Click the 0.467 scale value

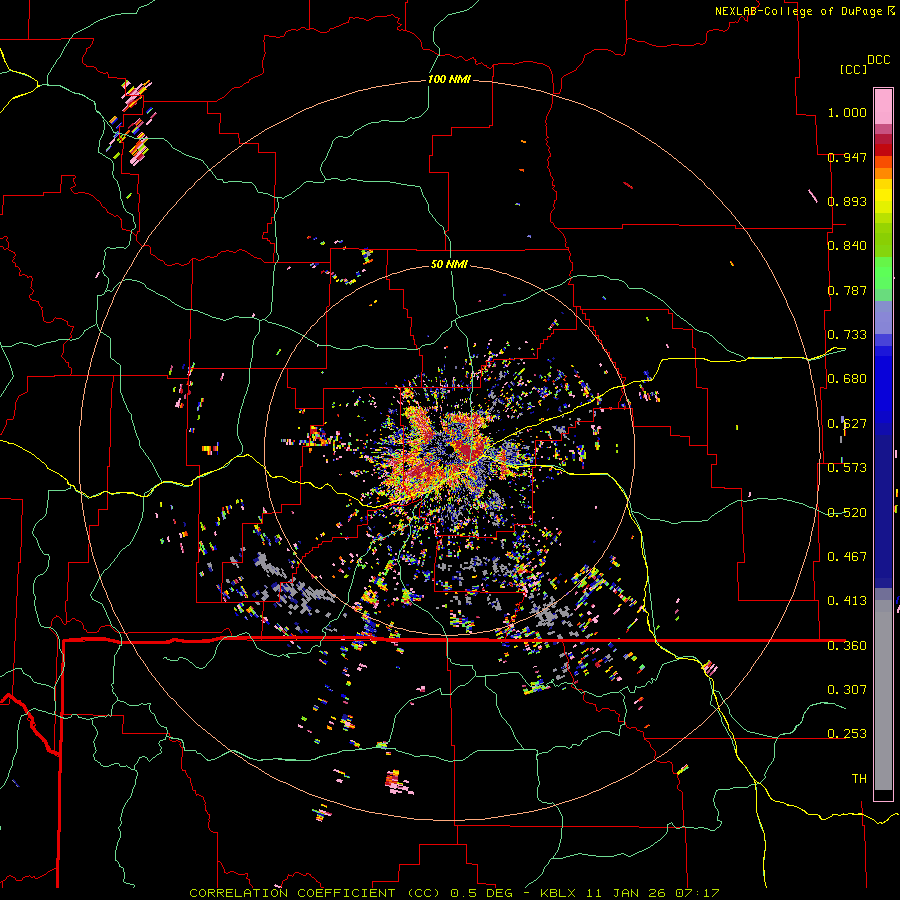(847, 556)
